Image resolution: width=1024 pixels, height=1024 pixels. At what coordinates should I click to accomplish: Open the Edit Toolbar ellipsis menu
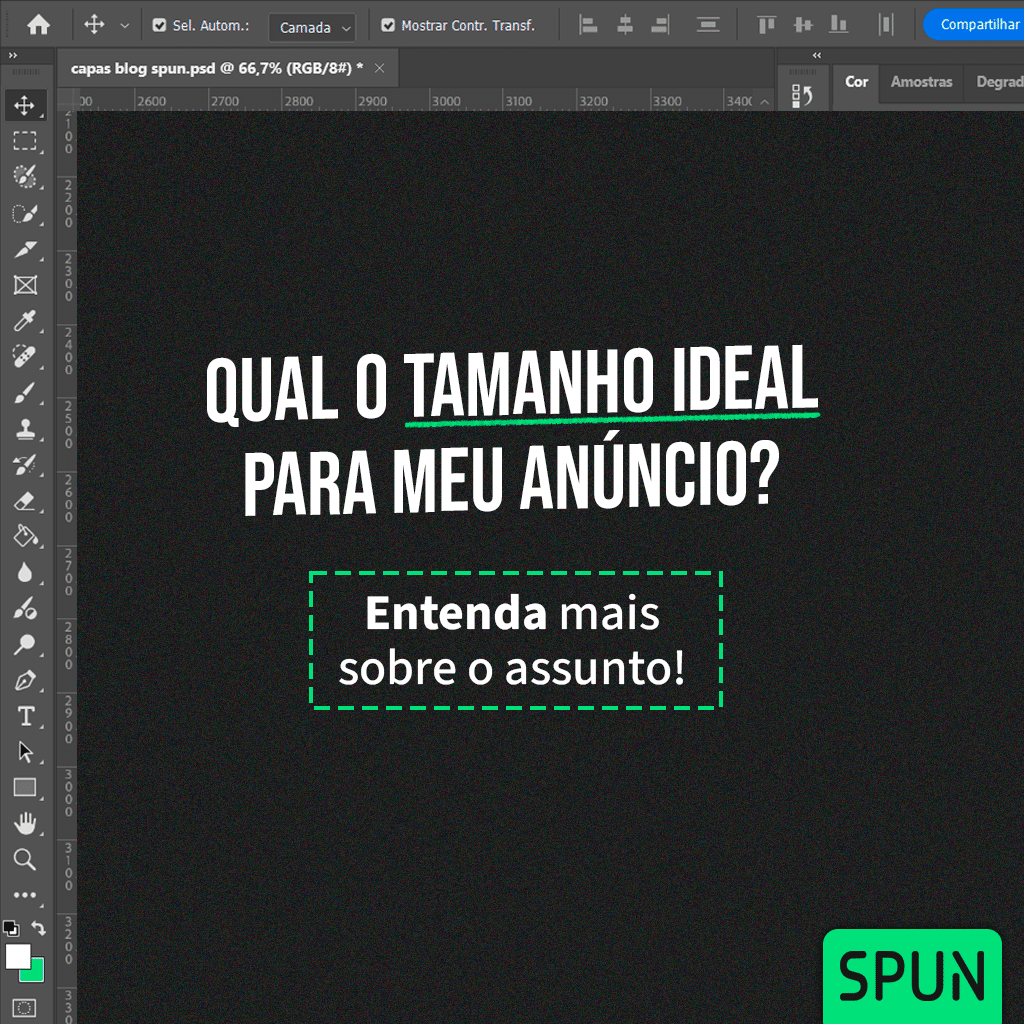25,895
